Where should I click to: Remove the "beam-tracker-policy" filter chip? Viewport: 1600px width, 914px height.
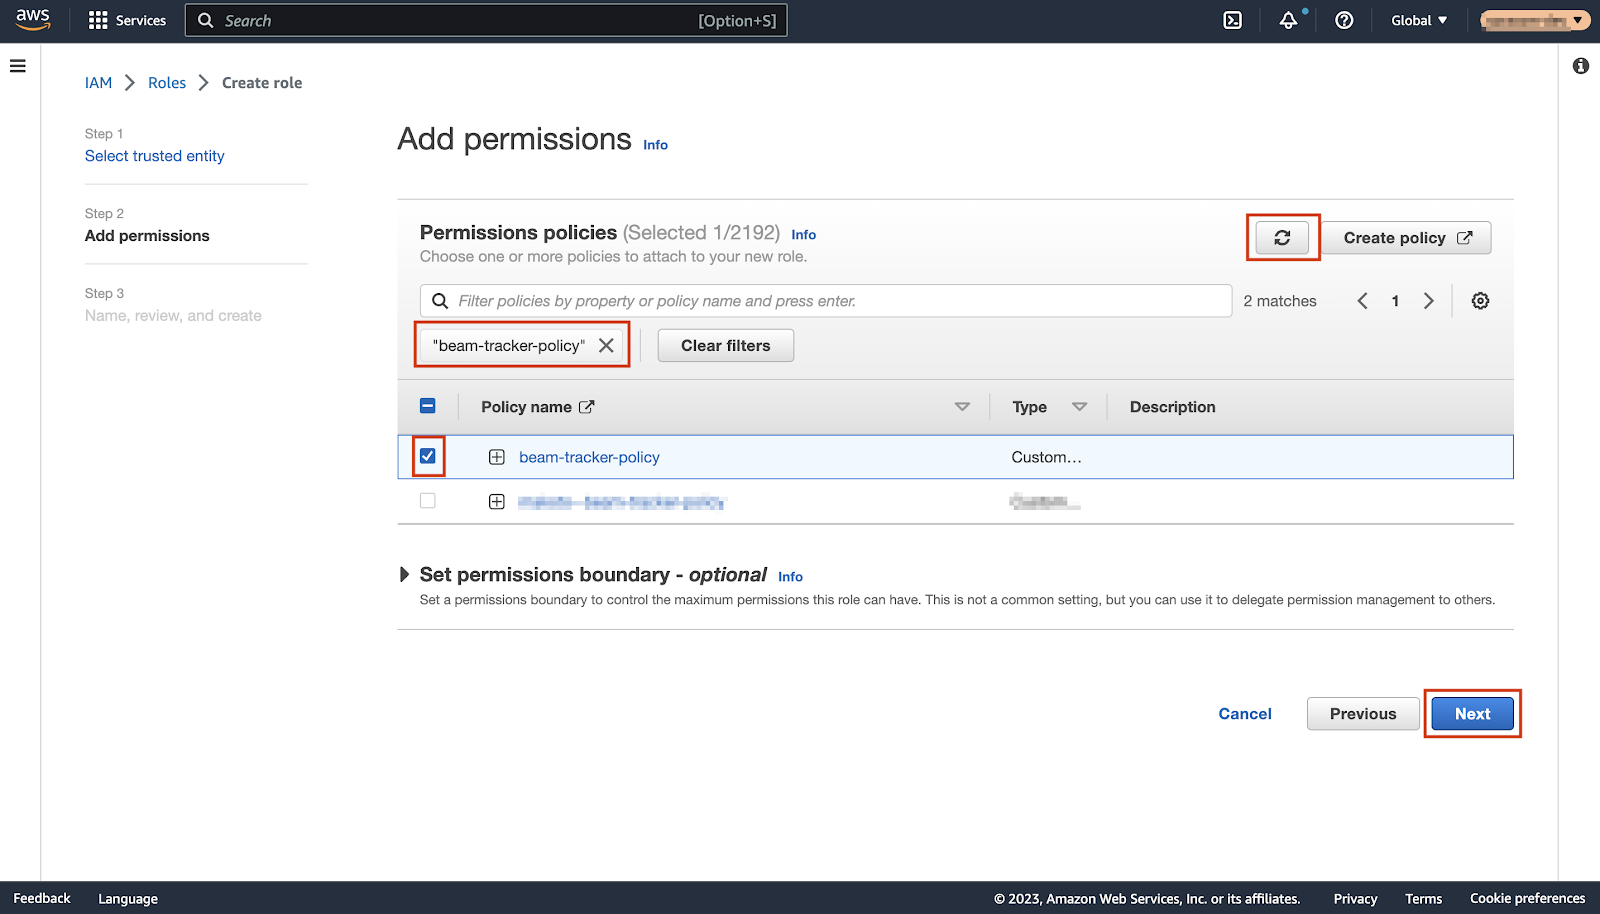[x=606, y=345]
